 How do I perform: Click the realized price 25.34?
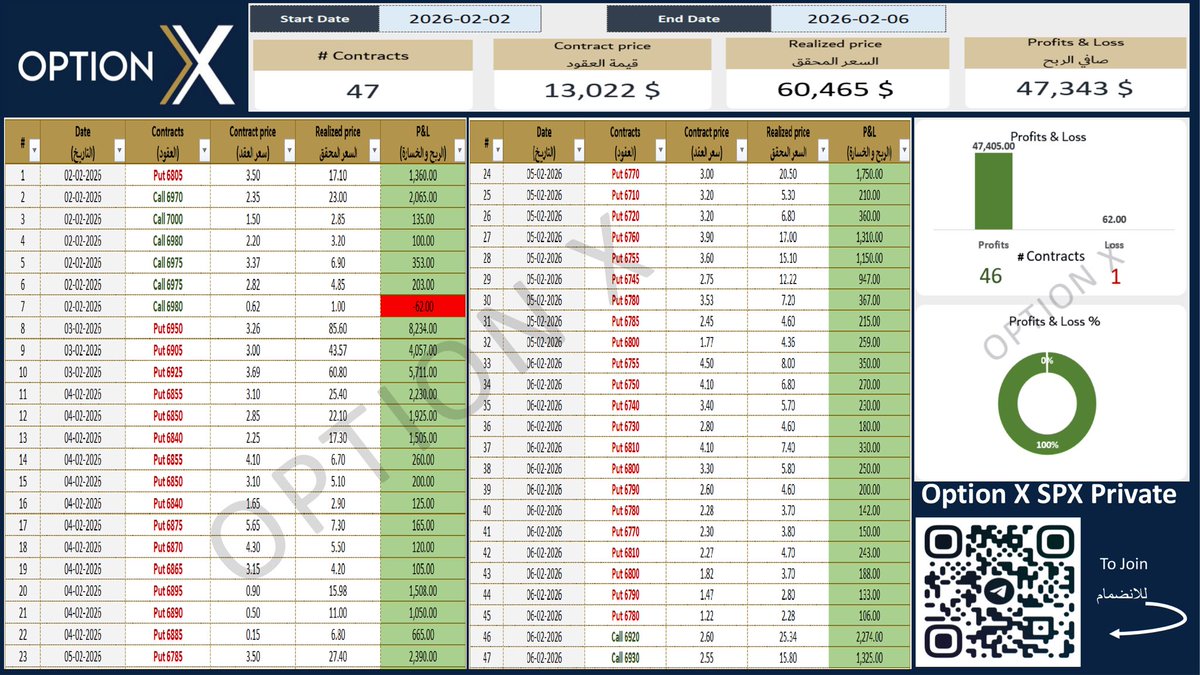click(x=788, y=636)
